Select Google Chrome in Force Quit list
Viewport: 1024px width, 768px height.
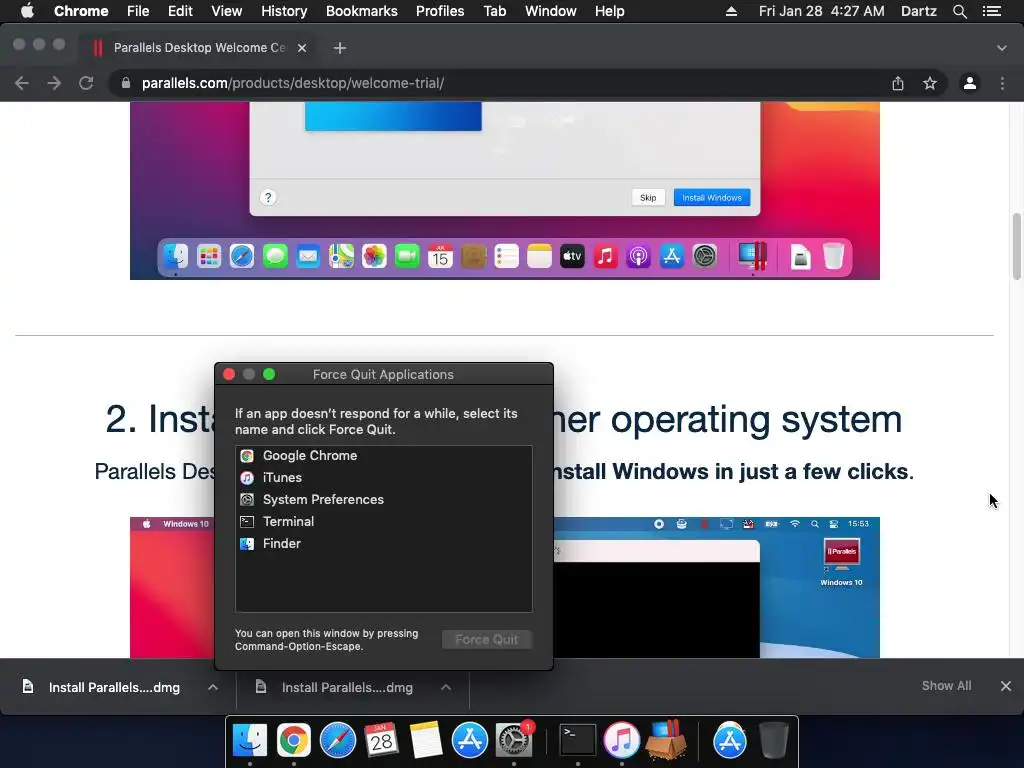(383, 456)
